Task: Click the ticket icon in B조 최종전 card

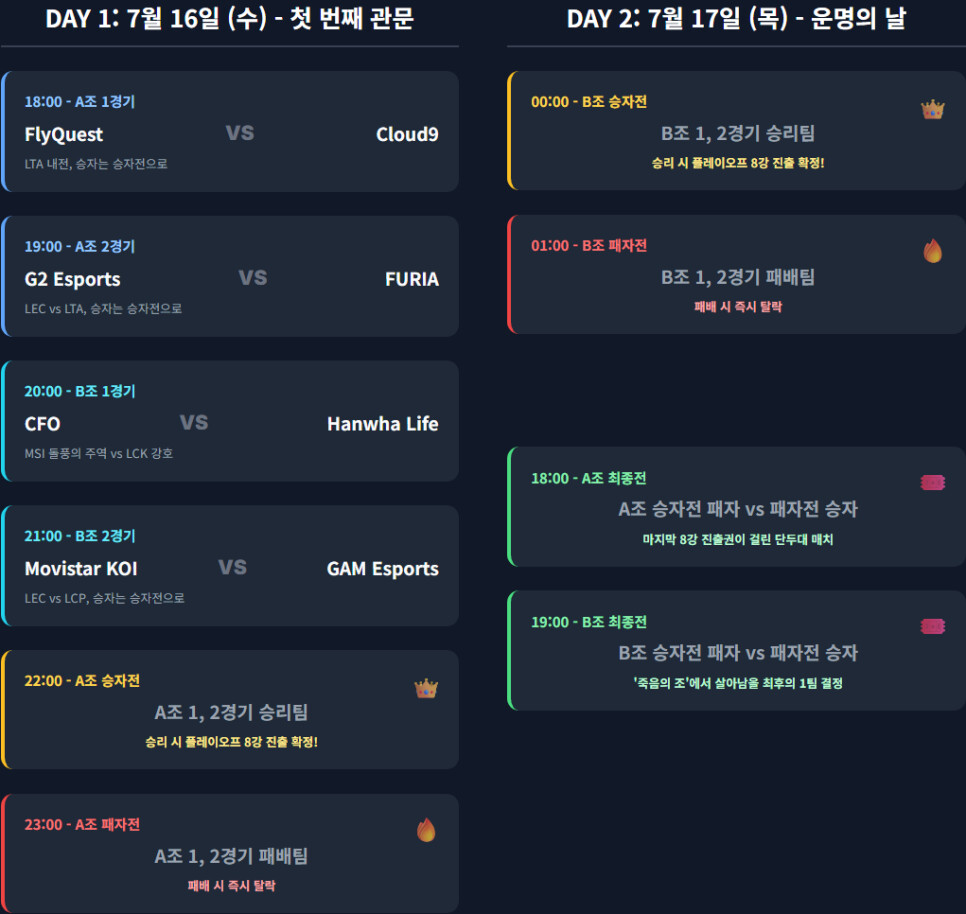Action: pyautogui.click(x=932, y=626)
